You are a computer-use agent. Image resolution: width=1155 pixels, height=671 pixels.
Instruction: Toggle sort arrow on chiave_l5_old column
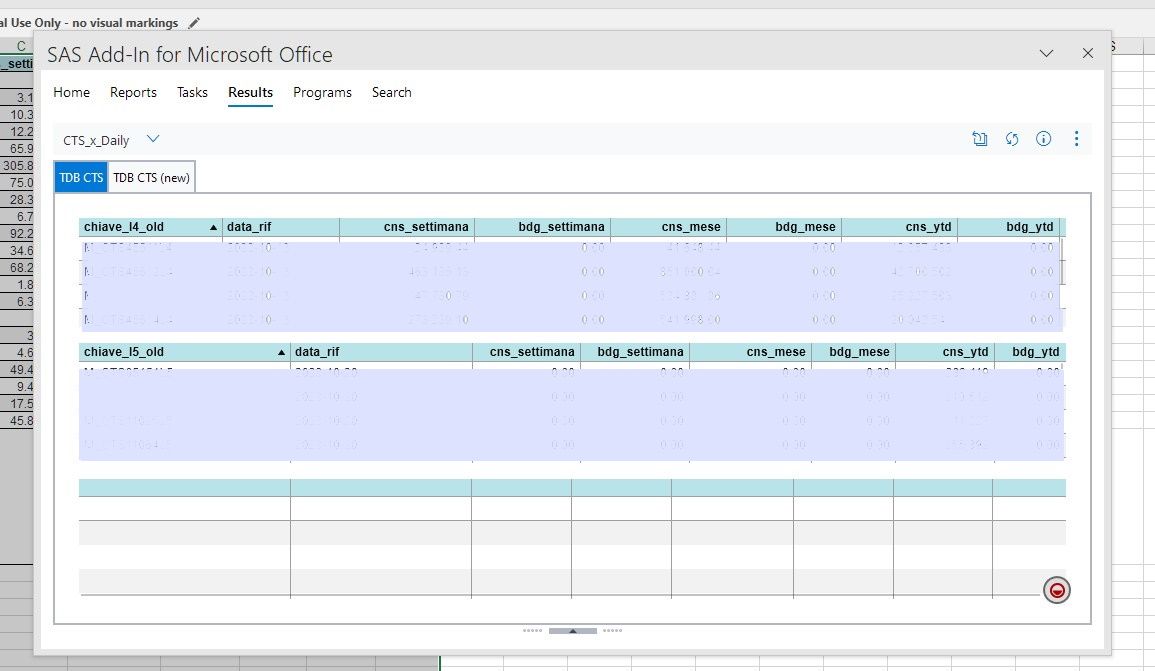[x=281, y=353]
